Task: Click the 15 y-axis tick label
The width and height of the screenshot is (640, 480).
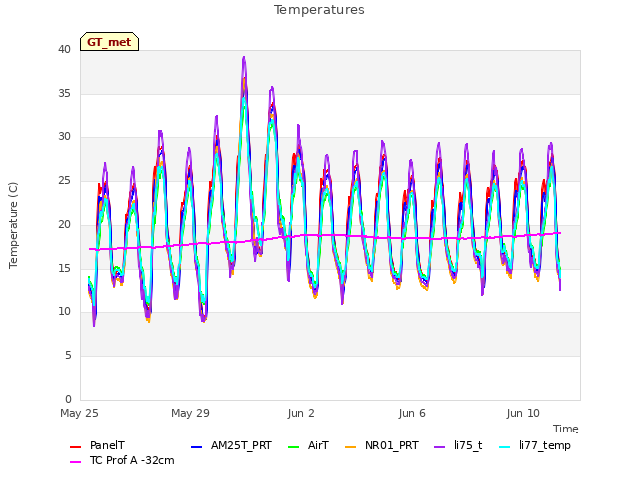Action: pyautogui.click(x=64, y=268)
